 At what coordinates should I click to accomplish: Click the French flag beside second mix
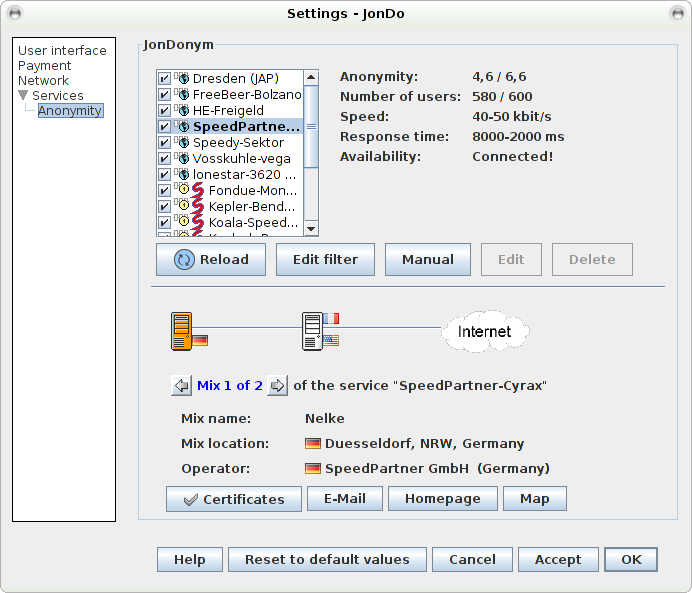tap(331, 318)
